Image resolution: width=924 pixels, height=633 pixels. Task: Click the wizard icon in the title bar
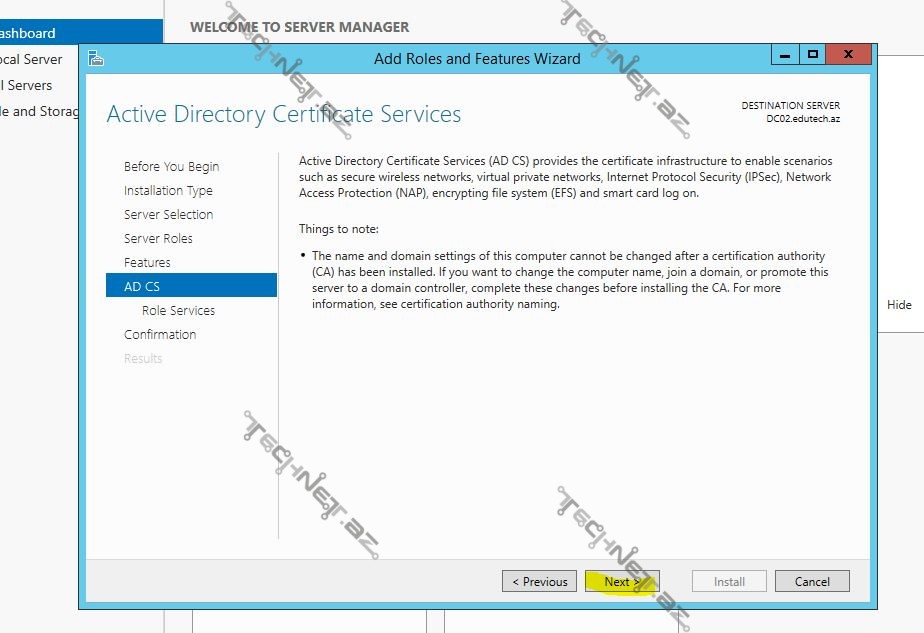point(96,58)
